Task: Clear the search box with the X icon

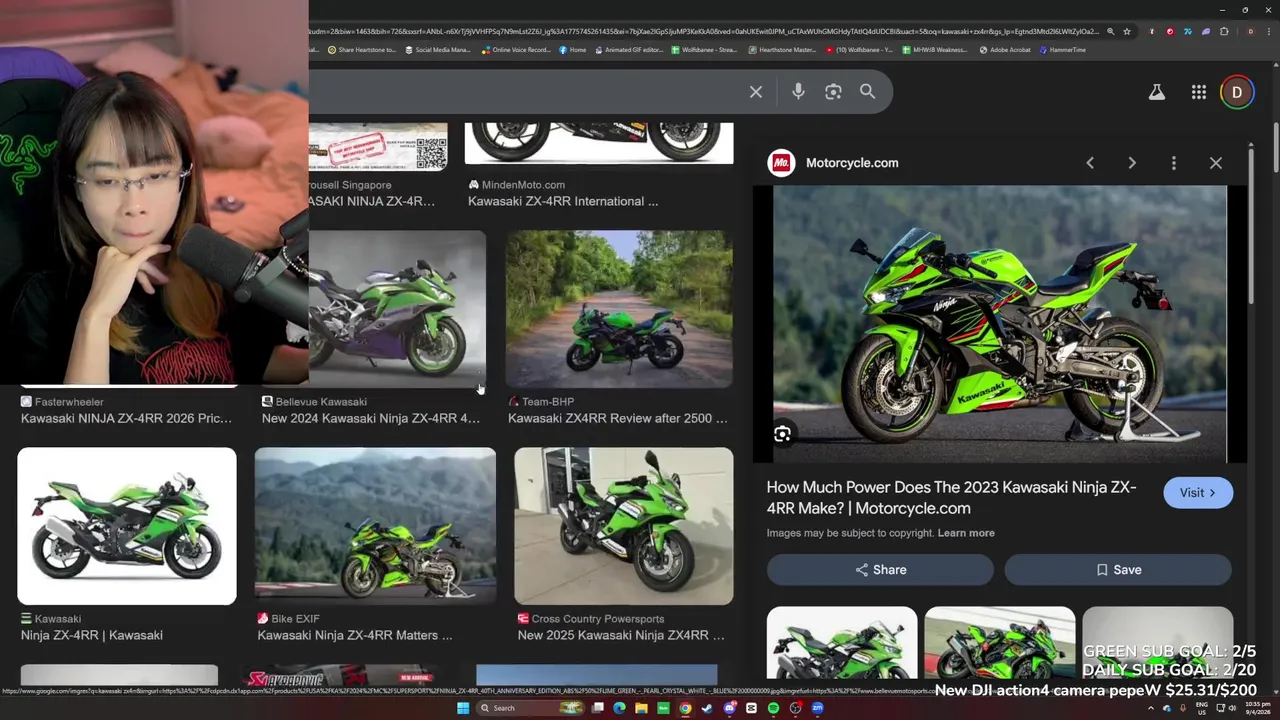Action: (x=756, y=92)
